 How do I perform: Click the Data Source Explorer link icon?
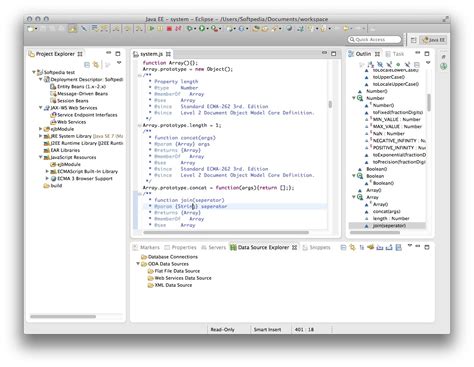coord(352,247)
